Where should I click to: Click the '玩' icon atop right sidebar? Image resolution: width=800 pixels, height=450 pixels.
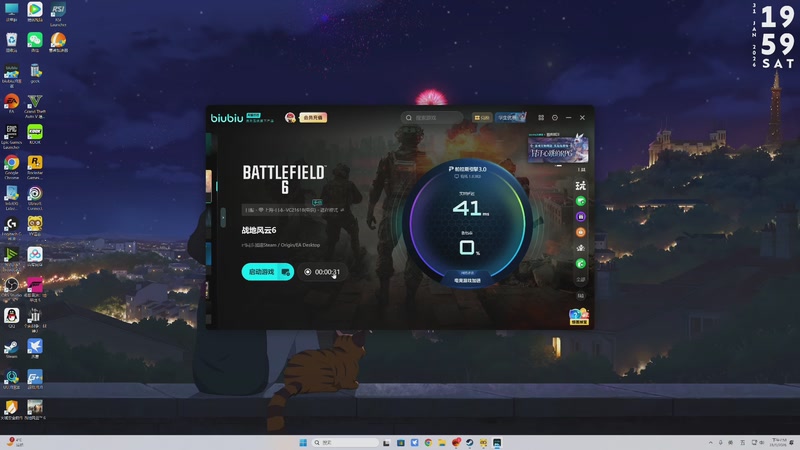pyautogui.click(x=581, y=186)
